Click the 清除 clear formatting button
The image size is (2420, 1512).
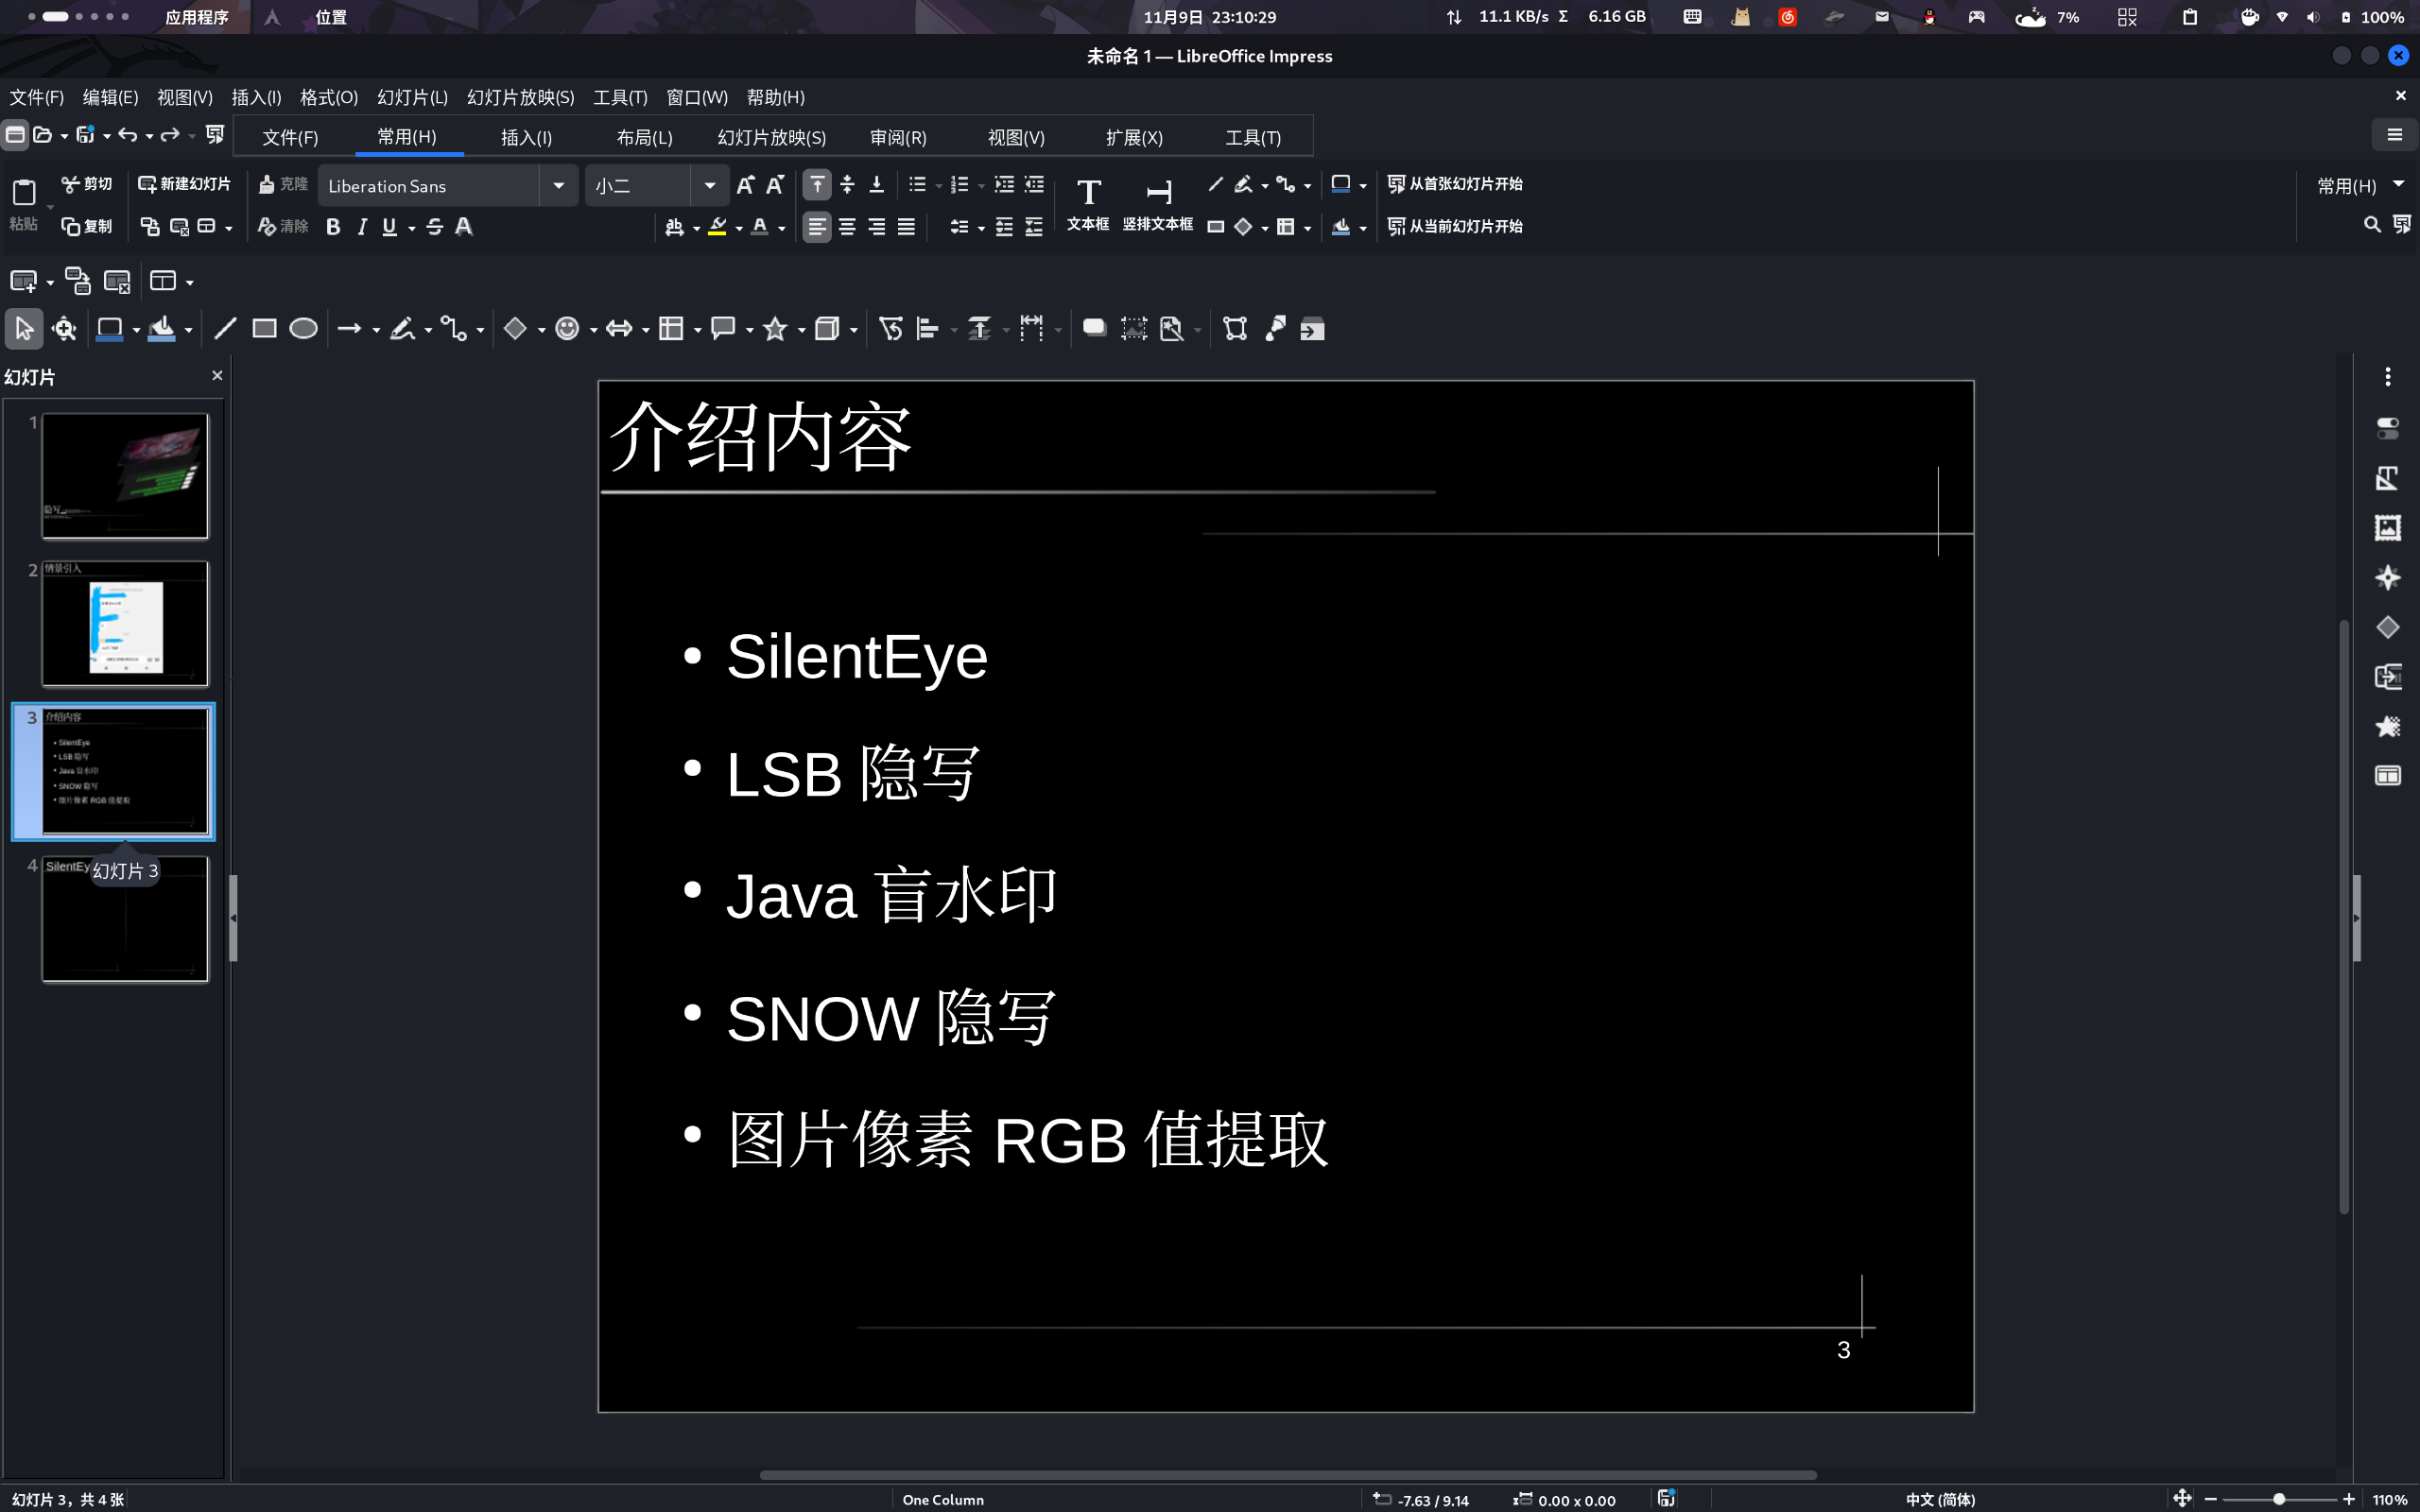point(283,226)
